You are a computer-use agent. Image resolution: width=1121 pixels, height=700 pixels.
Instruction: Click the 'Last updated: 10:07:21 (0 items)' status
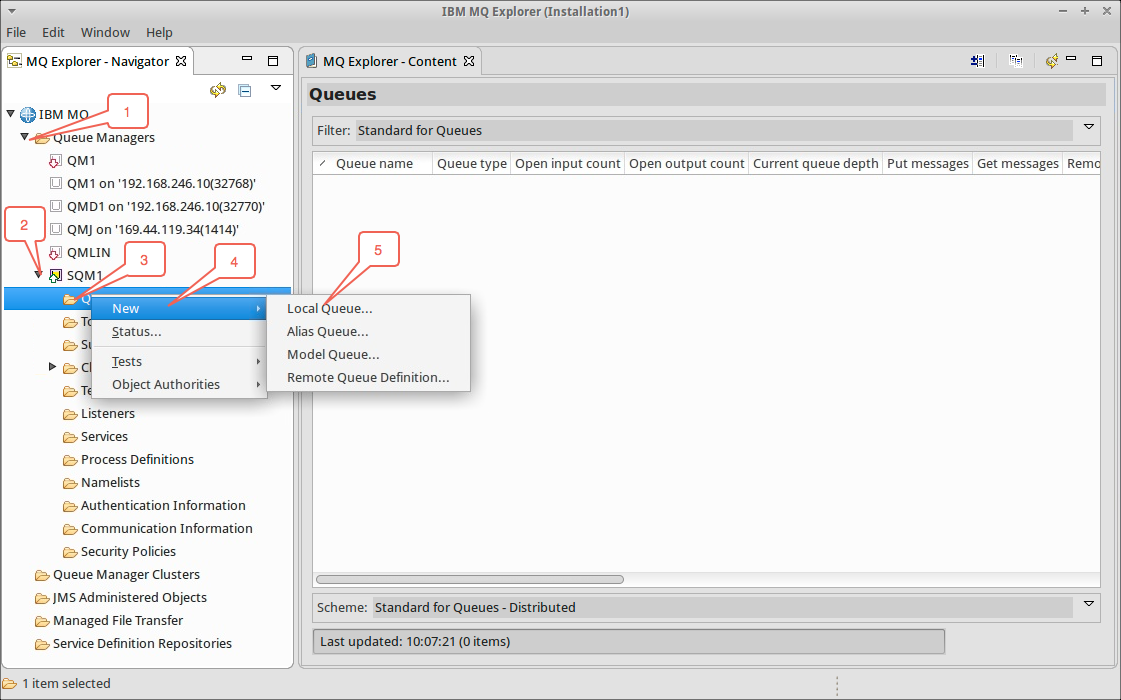tap(629, 641)
